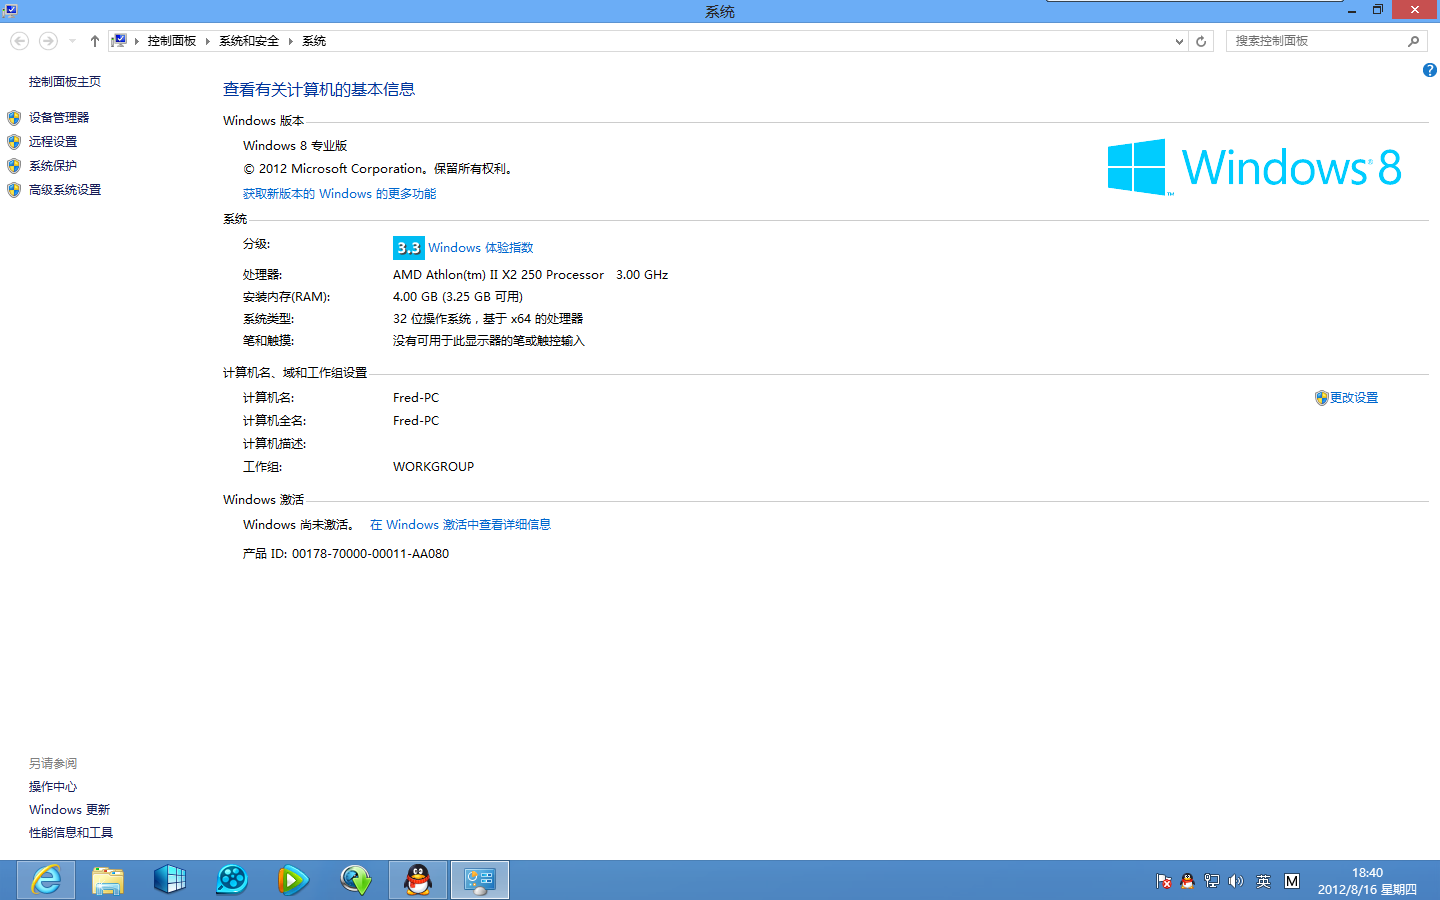Screen dimensions: 1440x900
Task: Open the volume speaker tray icon
Action: pyautogui.click(x=1236, y=881)
